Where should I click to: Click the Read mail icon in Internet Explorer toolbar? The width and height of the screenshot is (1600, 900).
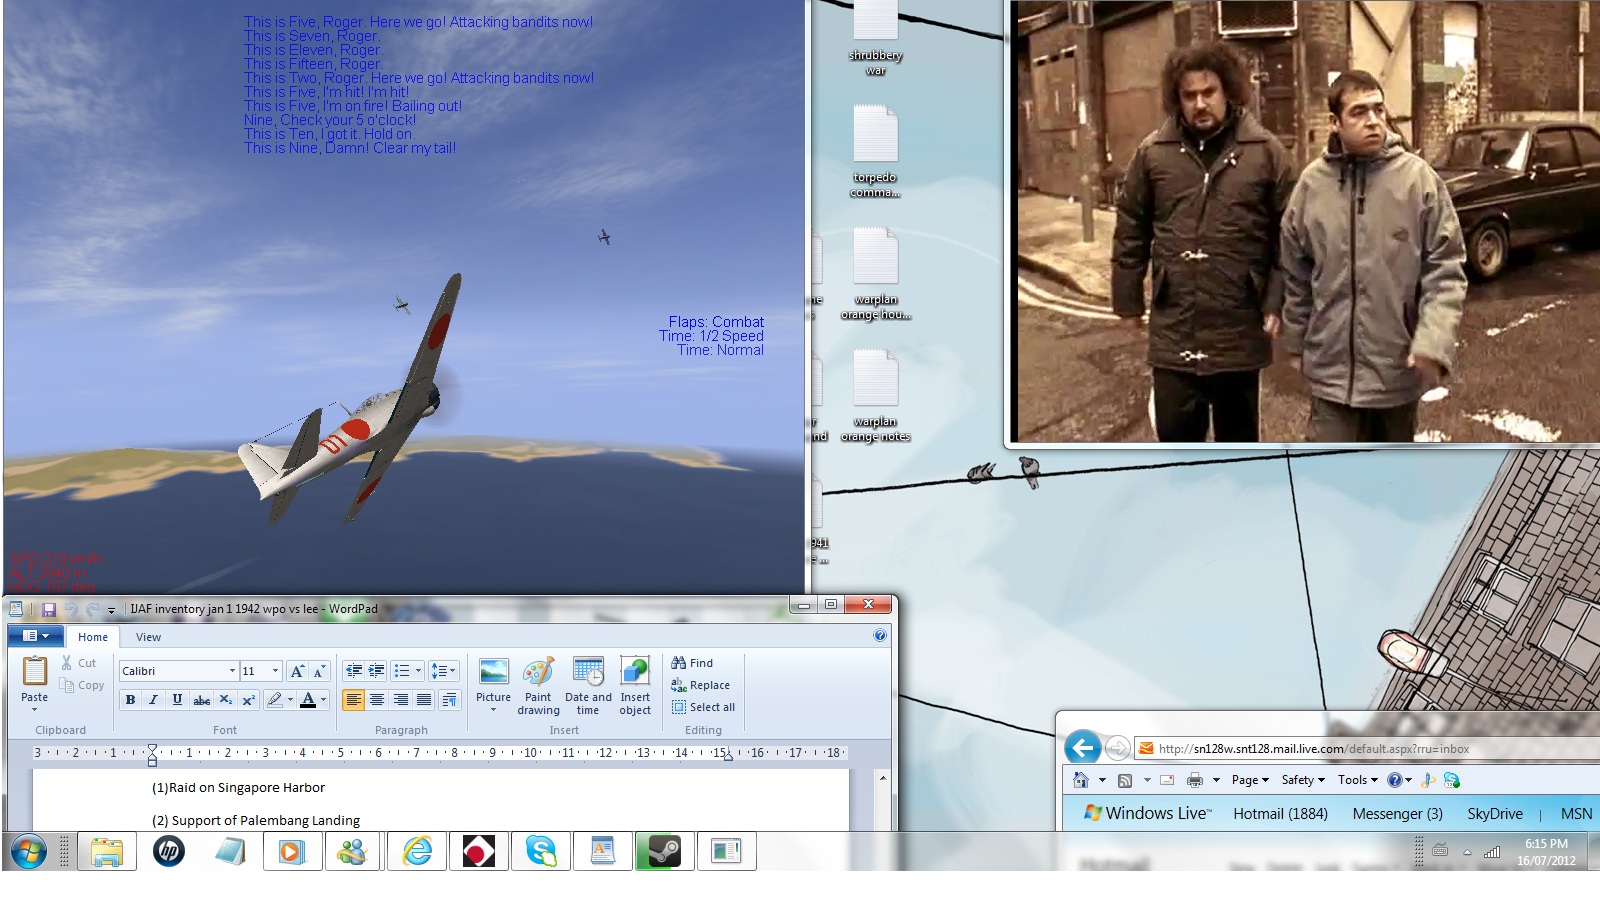click(x=1166, y=780)
